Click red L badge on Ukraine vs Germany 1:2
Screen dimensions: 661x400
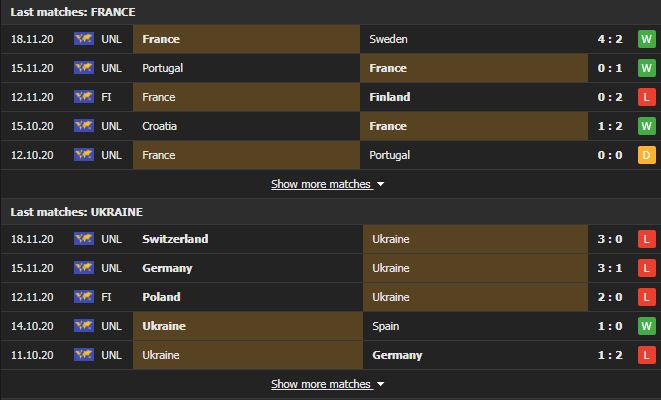(x=646, y=355)
